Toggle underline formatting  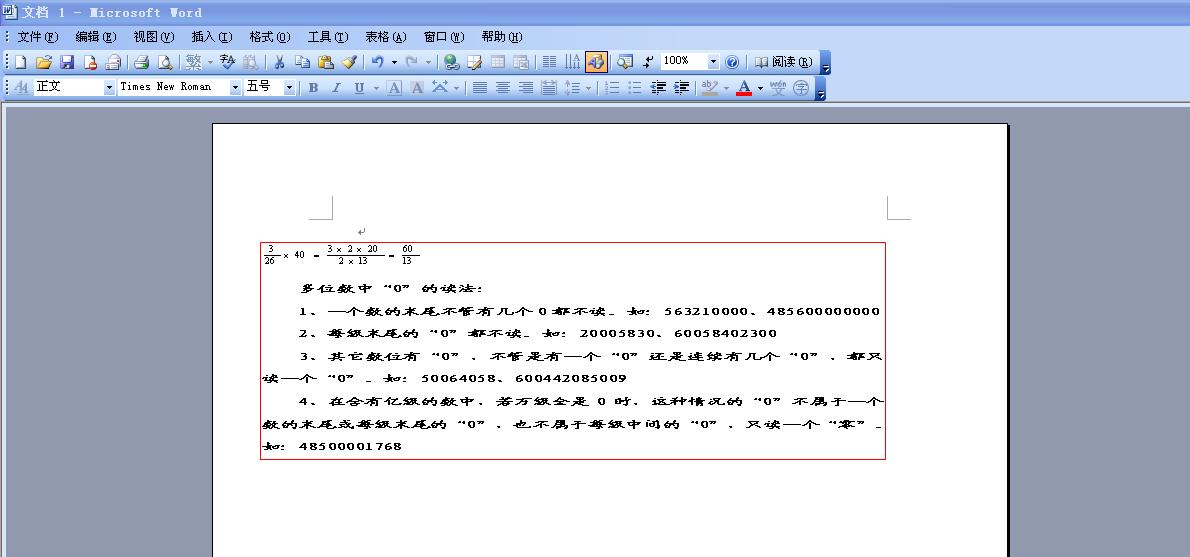click(x=359, y=87)
